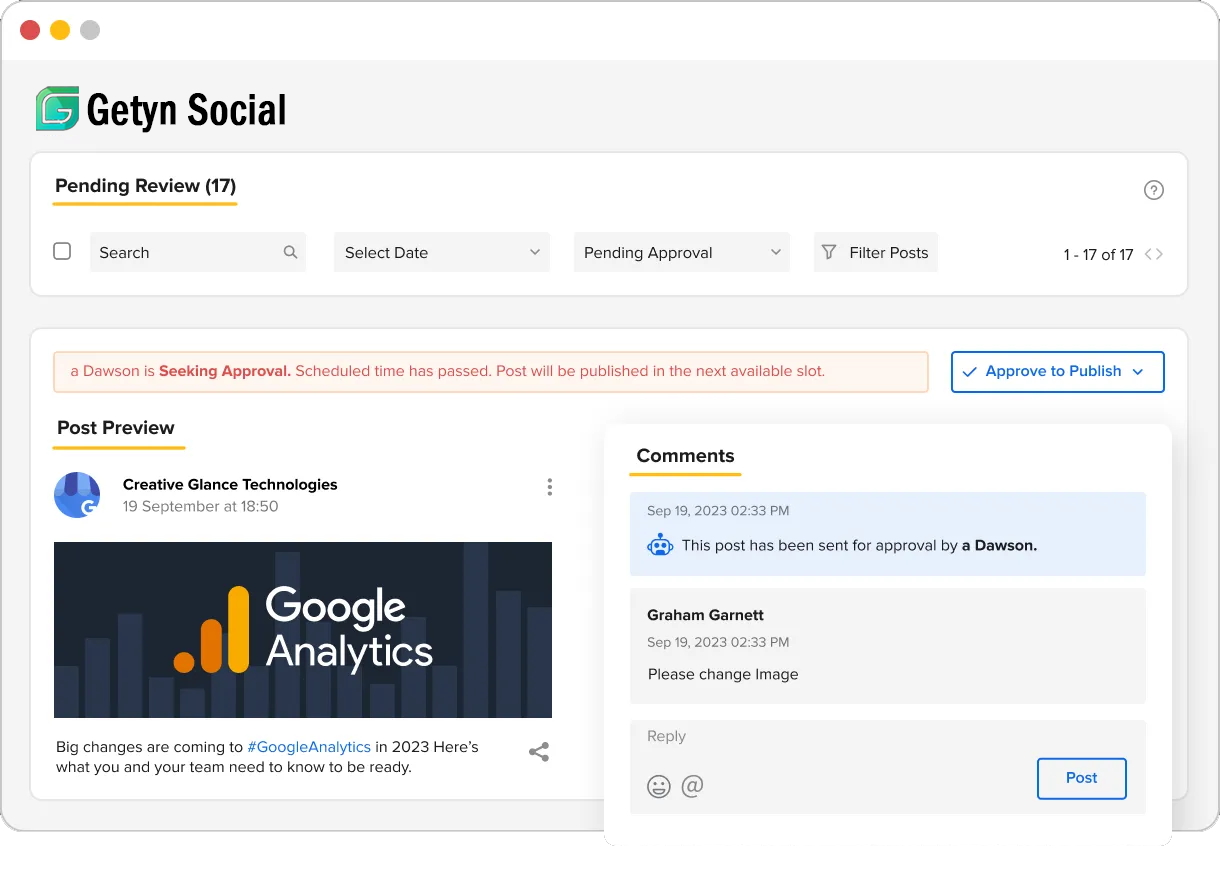Click the post date 19 September at 18:50

pos(201,507)
